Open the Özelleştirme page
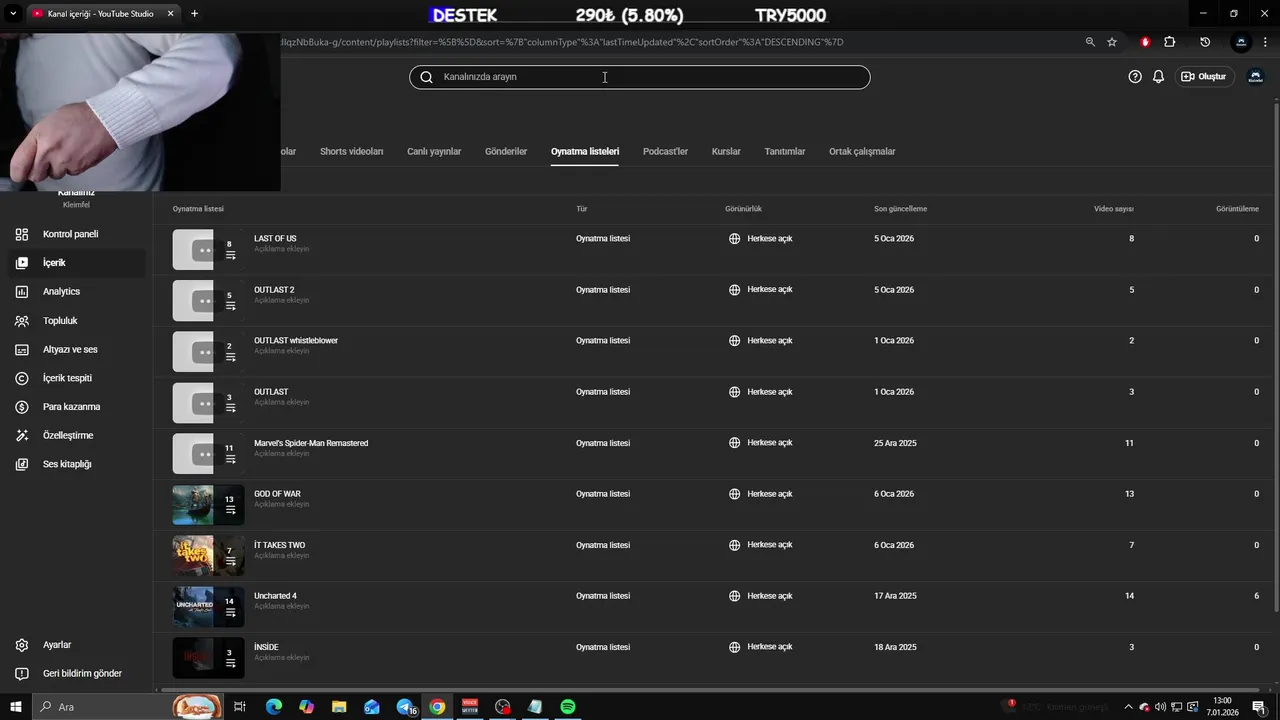 coord(70,436)
